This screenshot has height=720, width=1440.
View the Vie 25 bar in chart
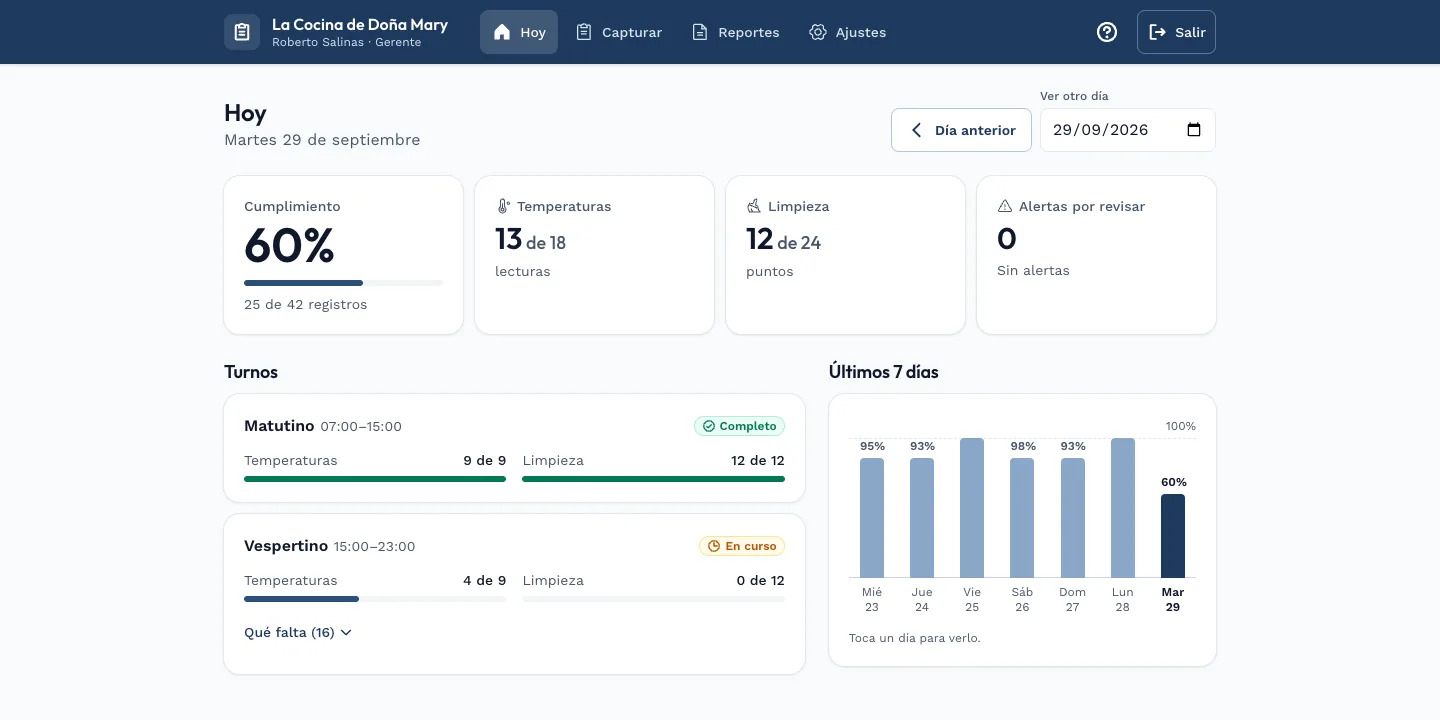[972, 508]
